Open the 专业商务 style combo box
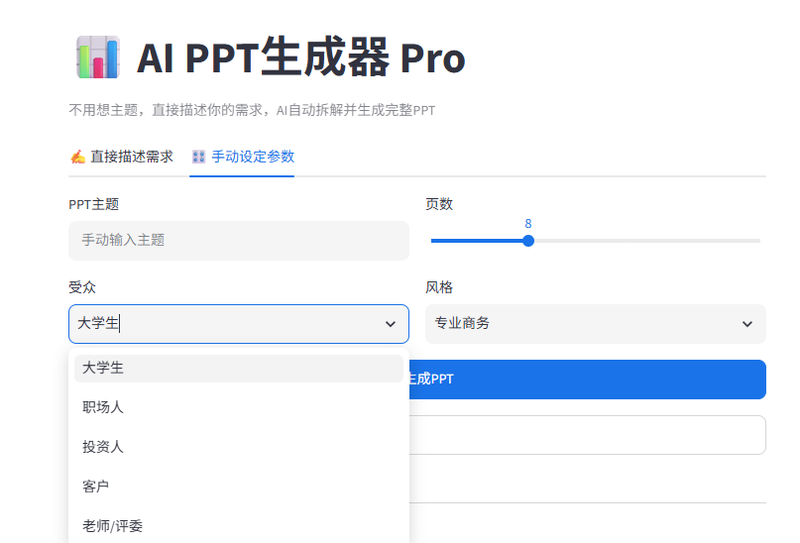Viewport: 800px width, 543px height. [x=595, y=324]
